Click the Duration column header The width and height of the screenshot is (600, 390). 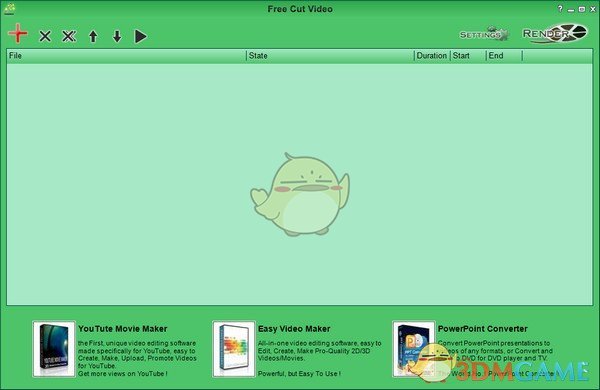(432, 55)
